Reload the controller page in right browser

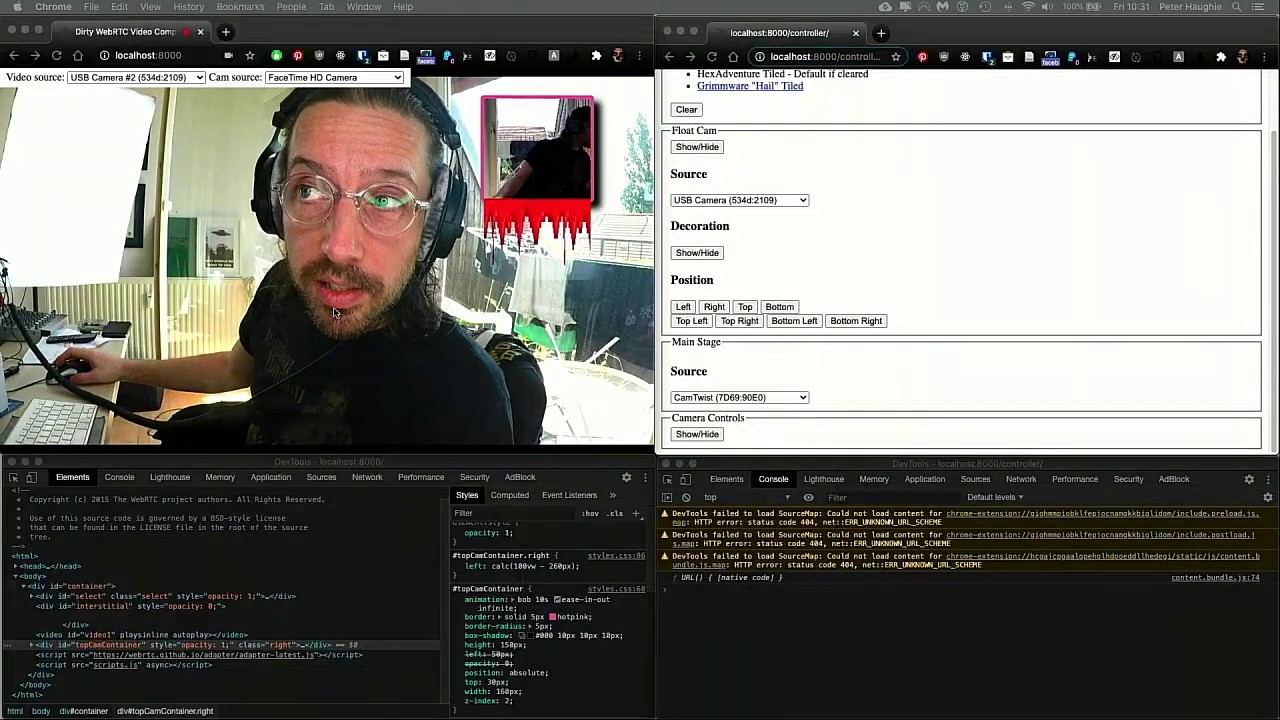(x=712, y=57)
